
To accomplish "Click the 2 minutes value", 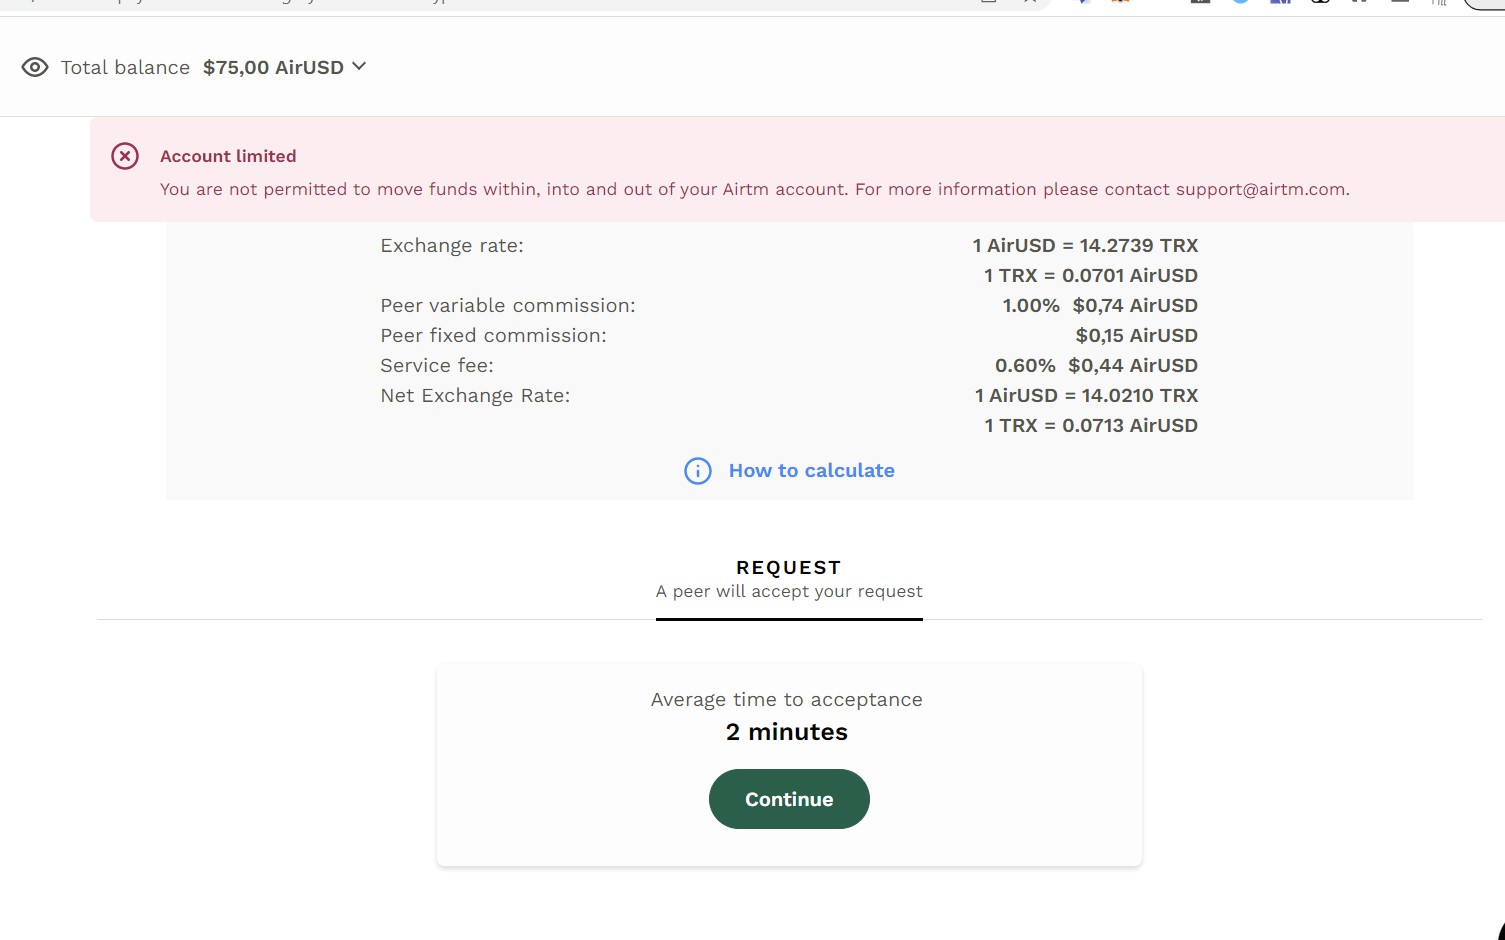I will tap(787, 732).
